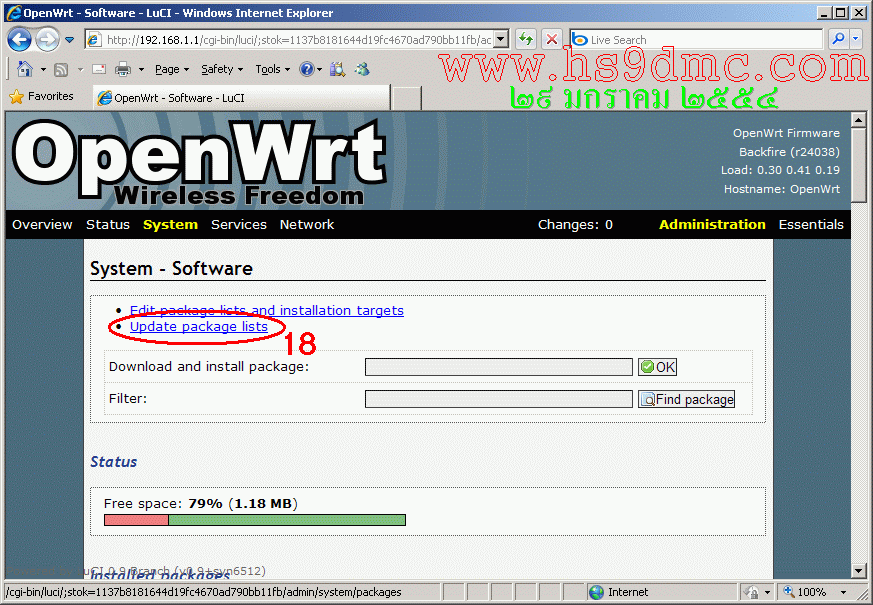Image resolution: width=873 pixels, height=605 pixels.
Task: Open the Services navigation item
Action: pyautogui.click(x=239, y=224)
